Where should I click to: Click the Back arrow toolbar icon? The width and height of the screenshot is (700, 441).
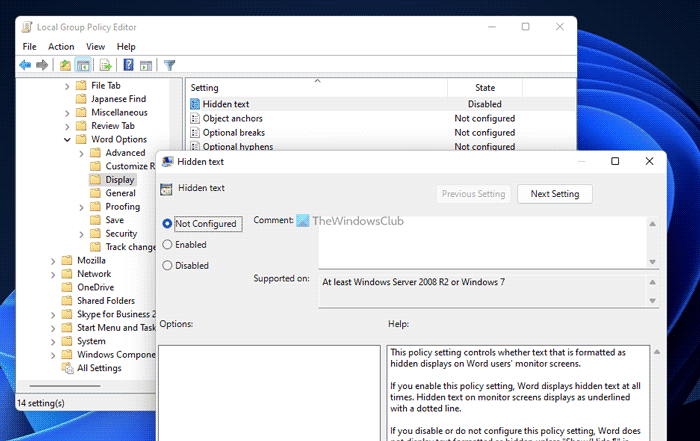tap(24, 65)
